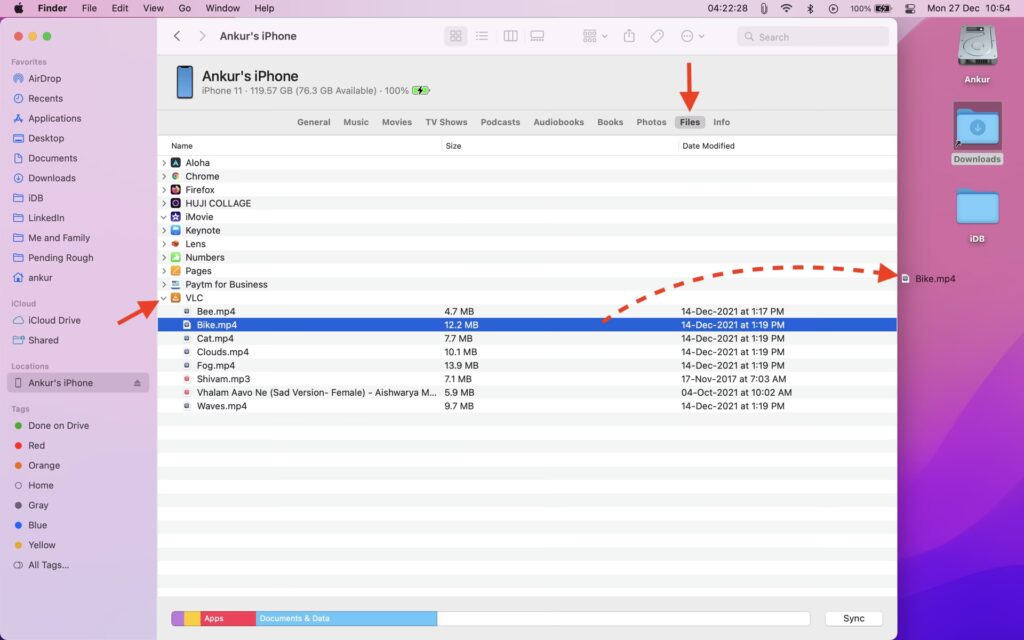Switch to icon view in Finder toolbar
The height and width of the screenshot is (640, 1024).
pyautogui.click(x=456, y=36)
